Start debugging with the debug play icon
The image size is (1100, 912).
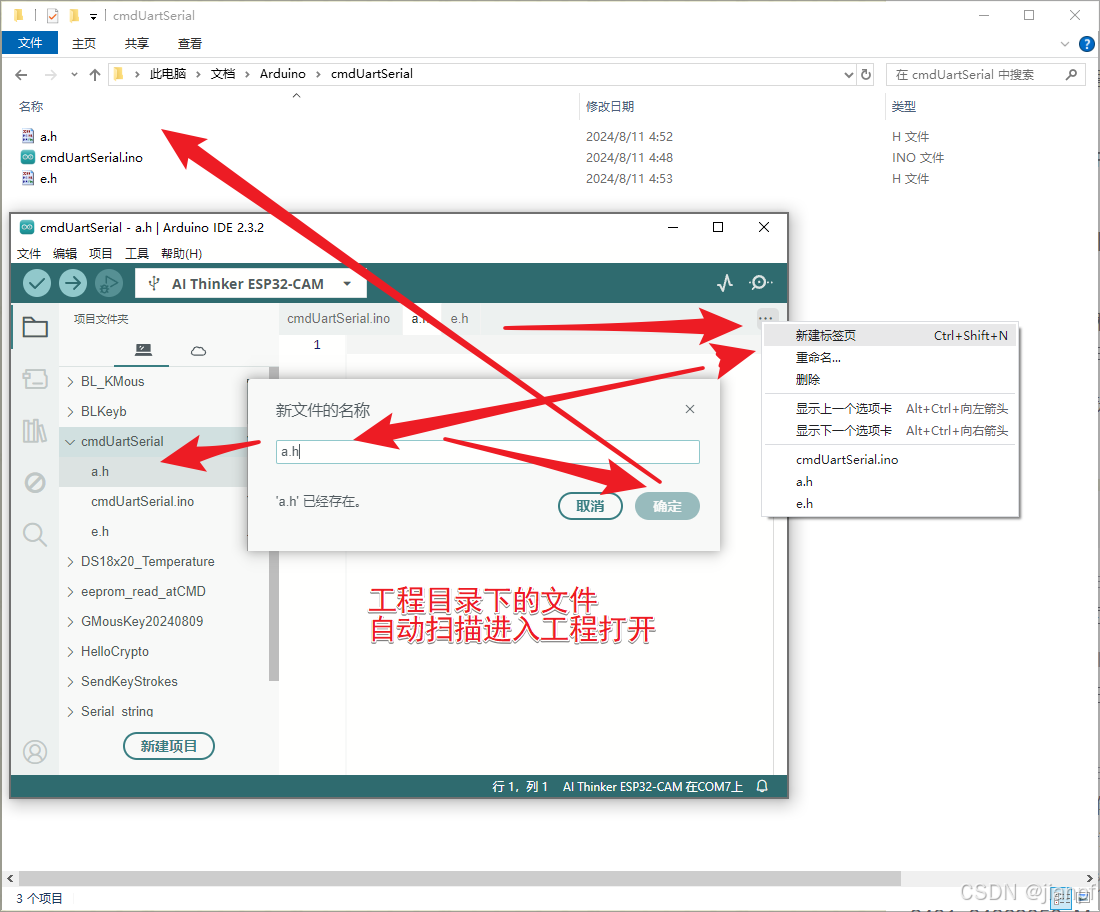point(108,283)
